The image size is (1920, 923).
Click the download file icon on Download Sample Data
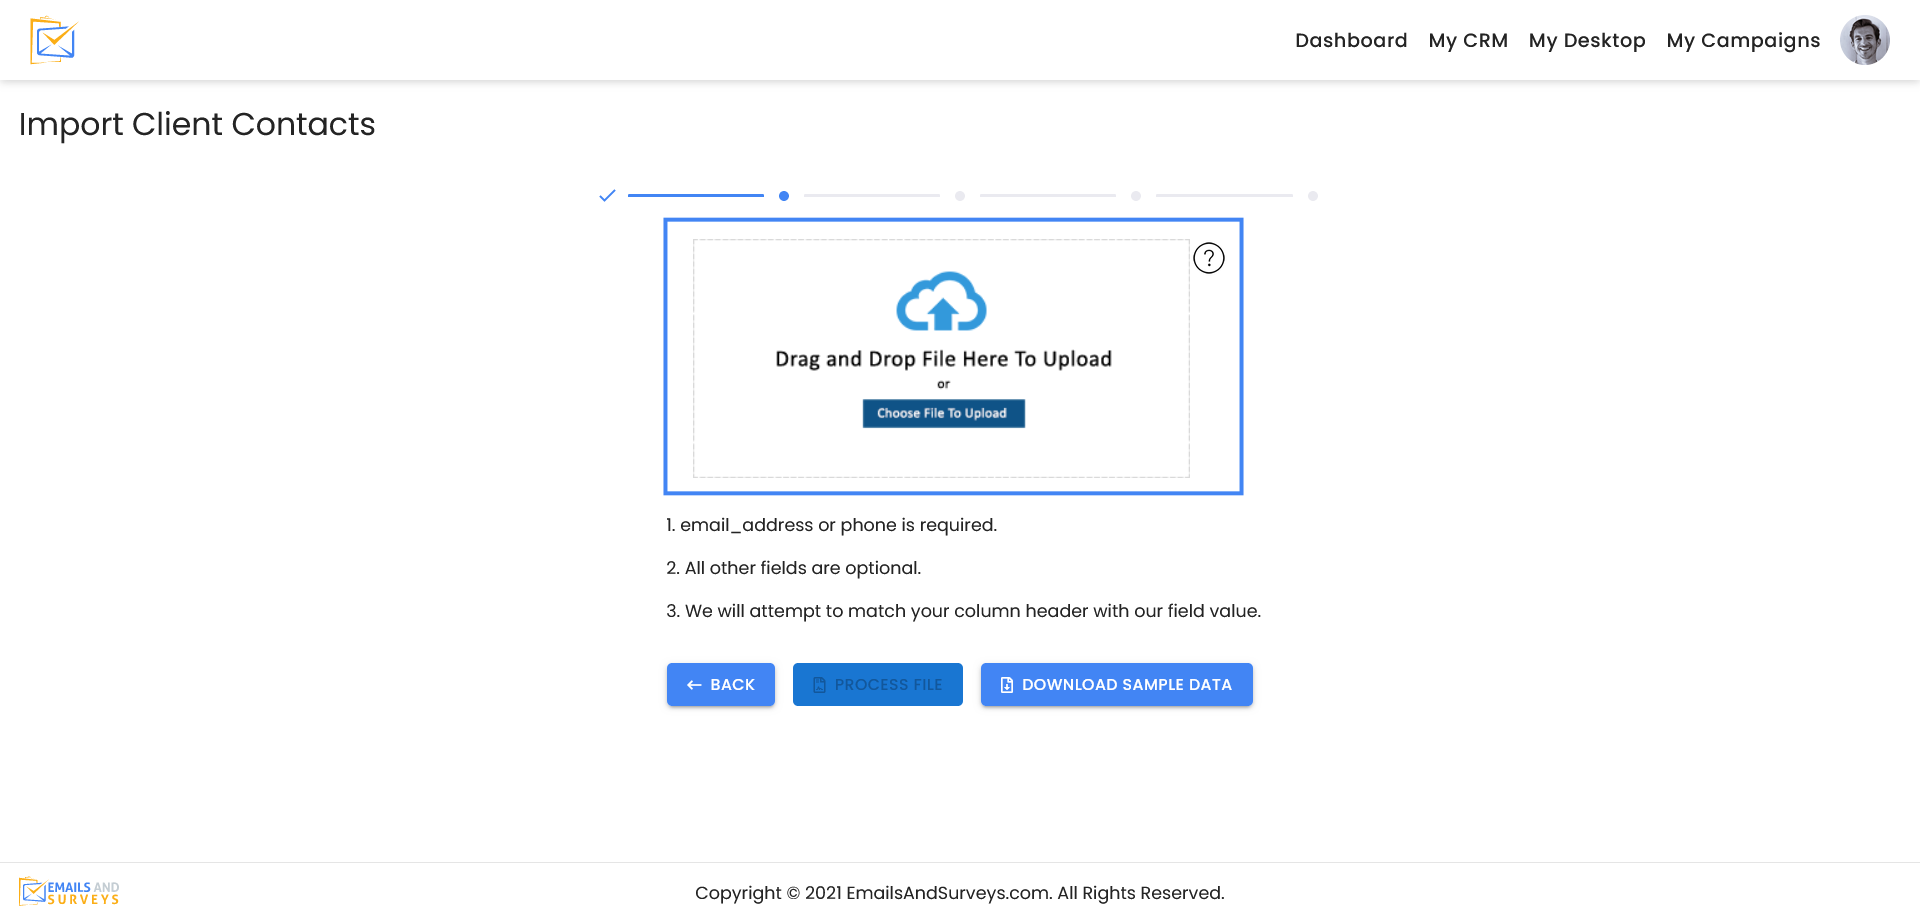click(x=1005, y=684)
